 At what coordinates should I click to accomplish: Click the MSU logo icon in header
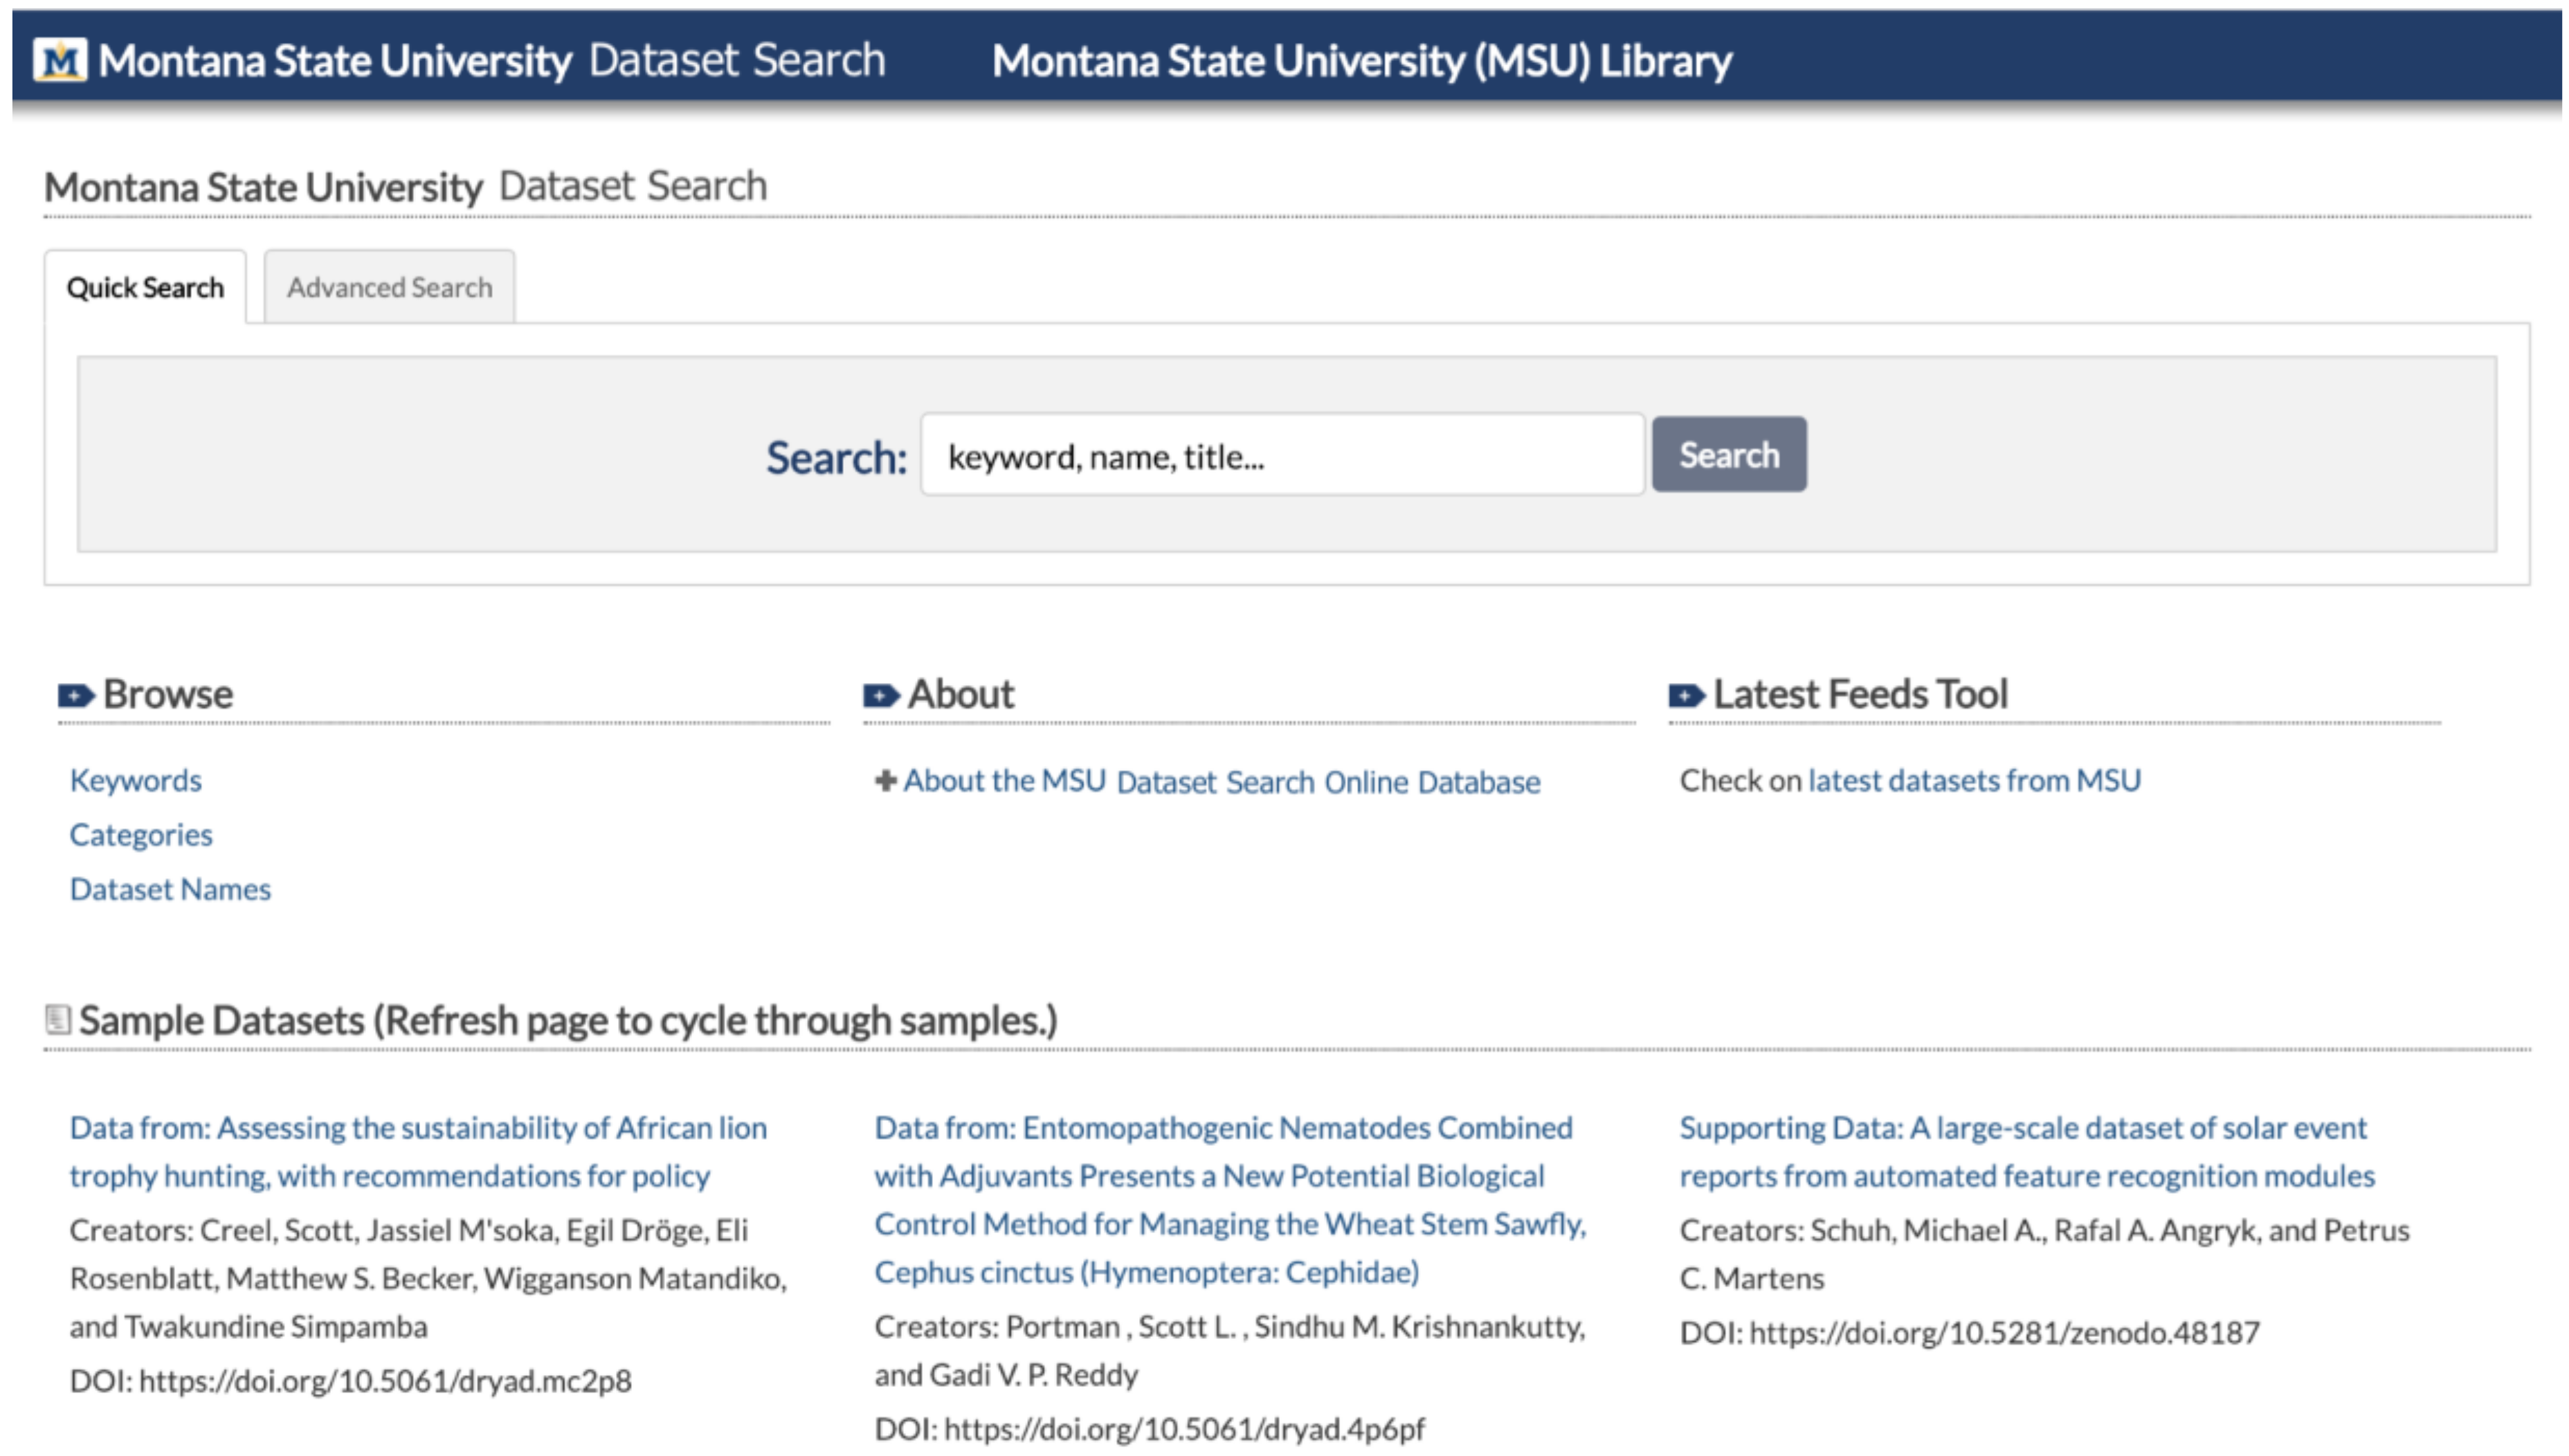[x=60, y=60]
